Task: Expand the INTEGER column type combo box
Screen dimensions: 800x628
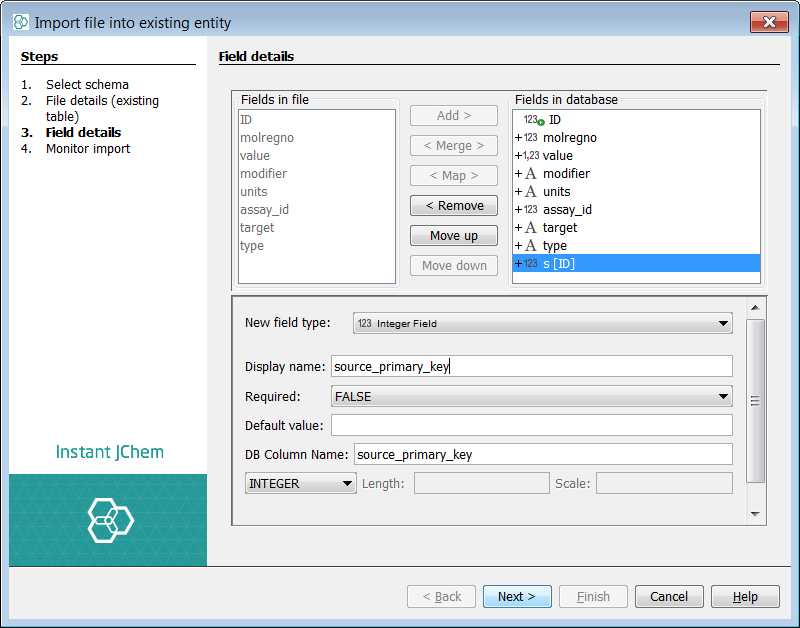Action: (x=301, y=484)
